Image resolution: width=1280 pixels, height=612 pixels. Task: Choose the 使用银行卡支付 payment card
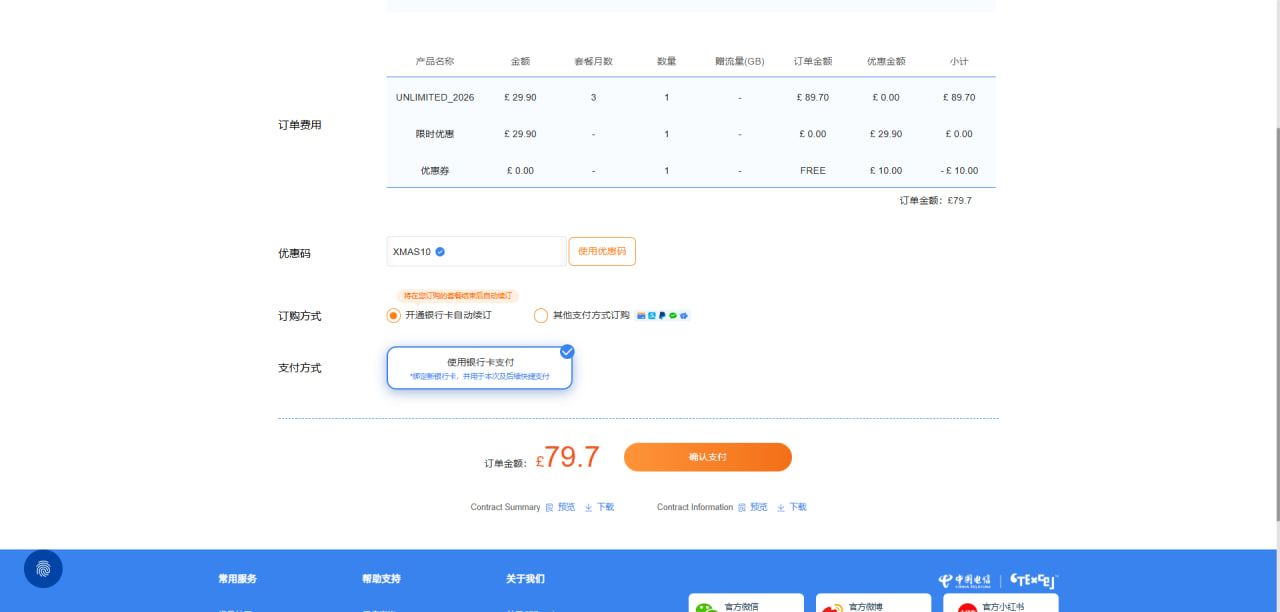pos(480,368)
